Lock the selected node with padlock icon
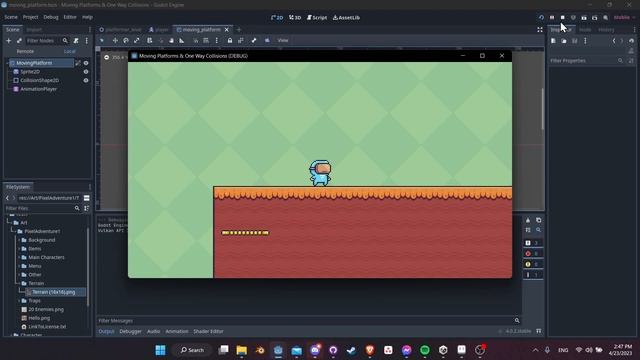The width and height of the screenshot is (640, 360). point(230,40)
